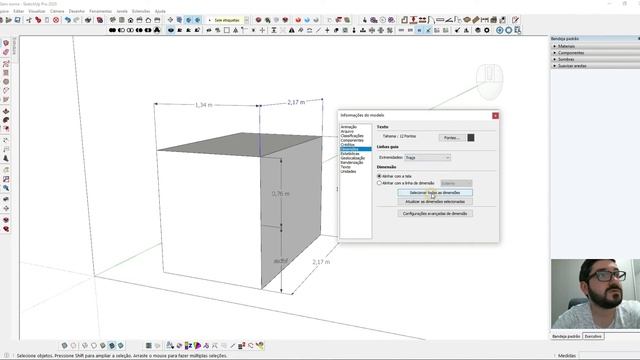Switch to the Bandeja padrão bottom tab
This screenshot has height=360, width=640.
click(x=566, y=336)
